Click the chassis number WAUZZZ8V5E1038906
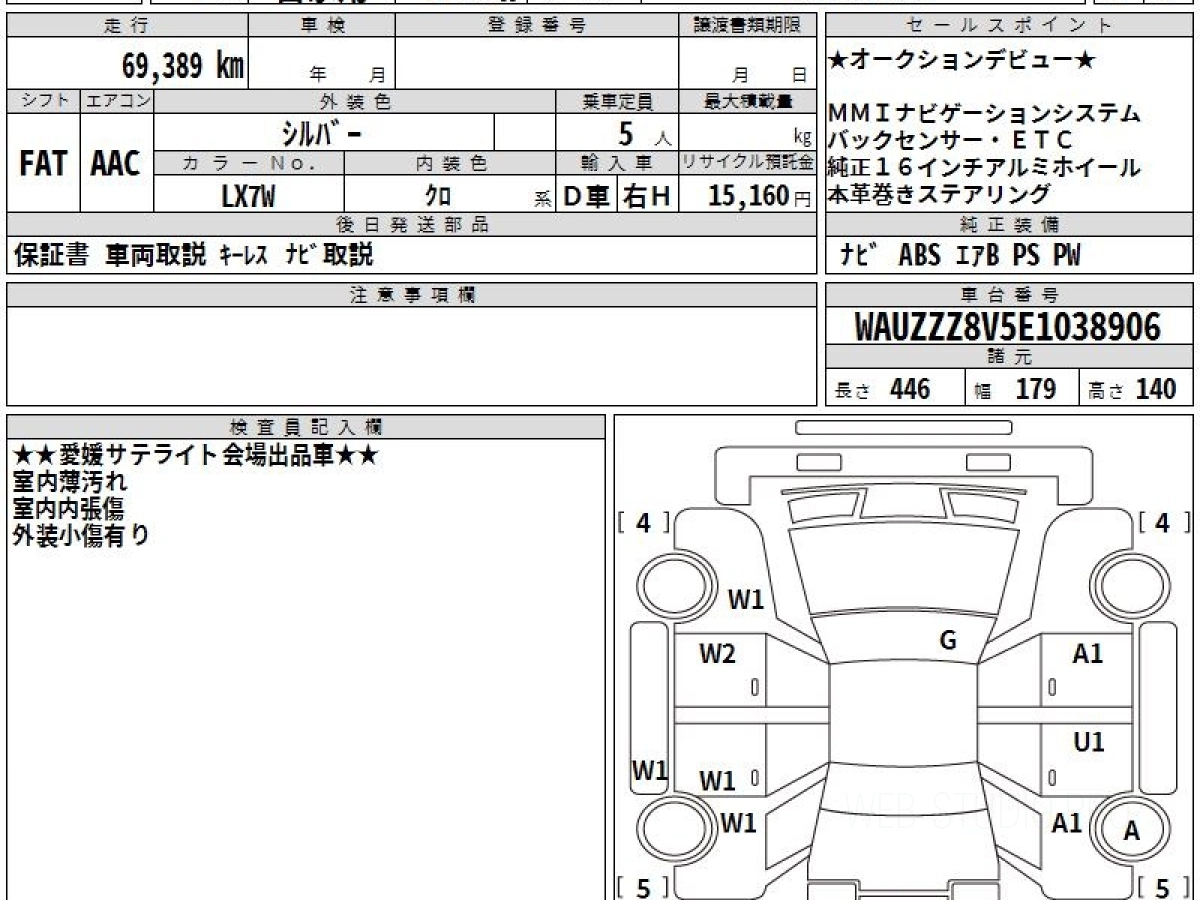This screenshot has width=1200, height=900. [x=1008, y=327]
